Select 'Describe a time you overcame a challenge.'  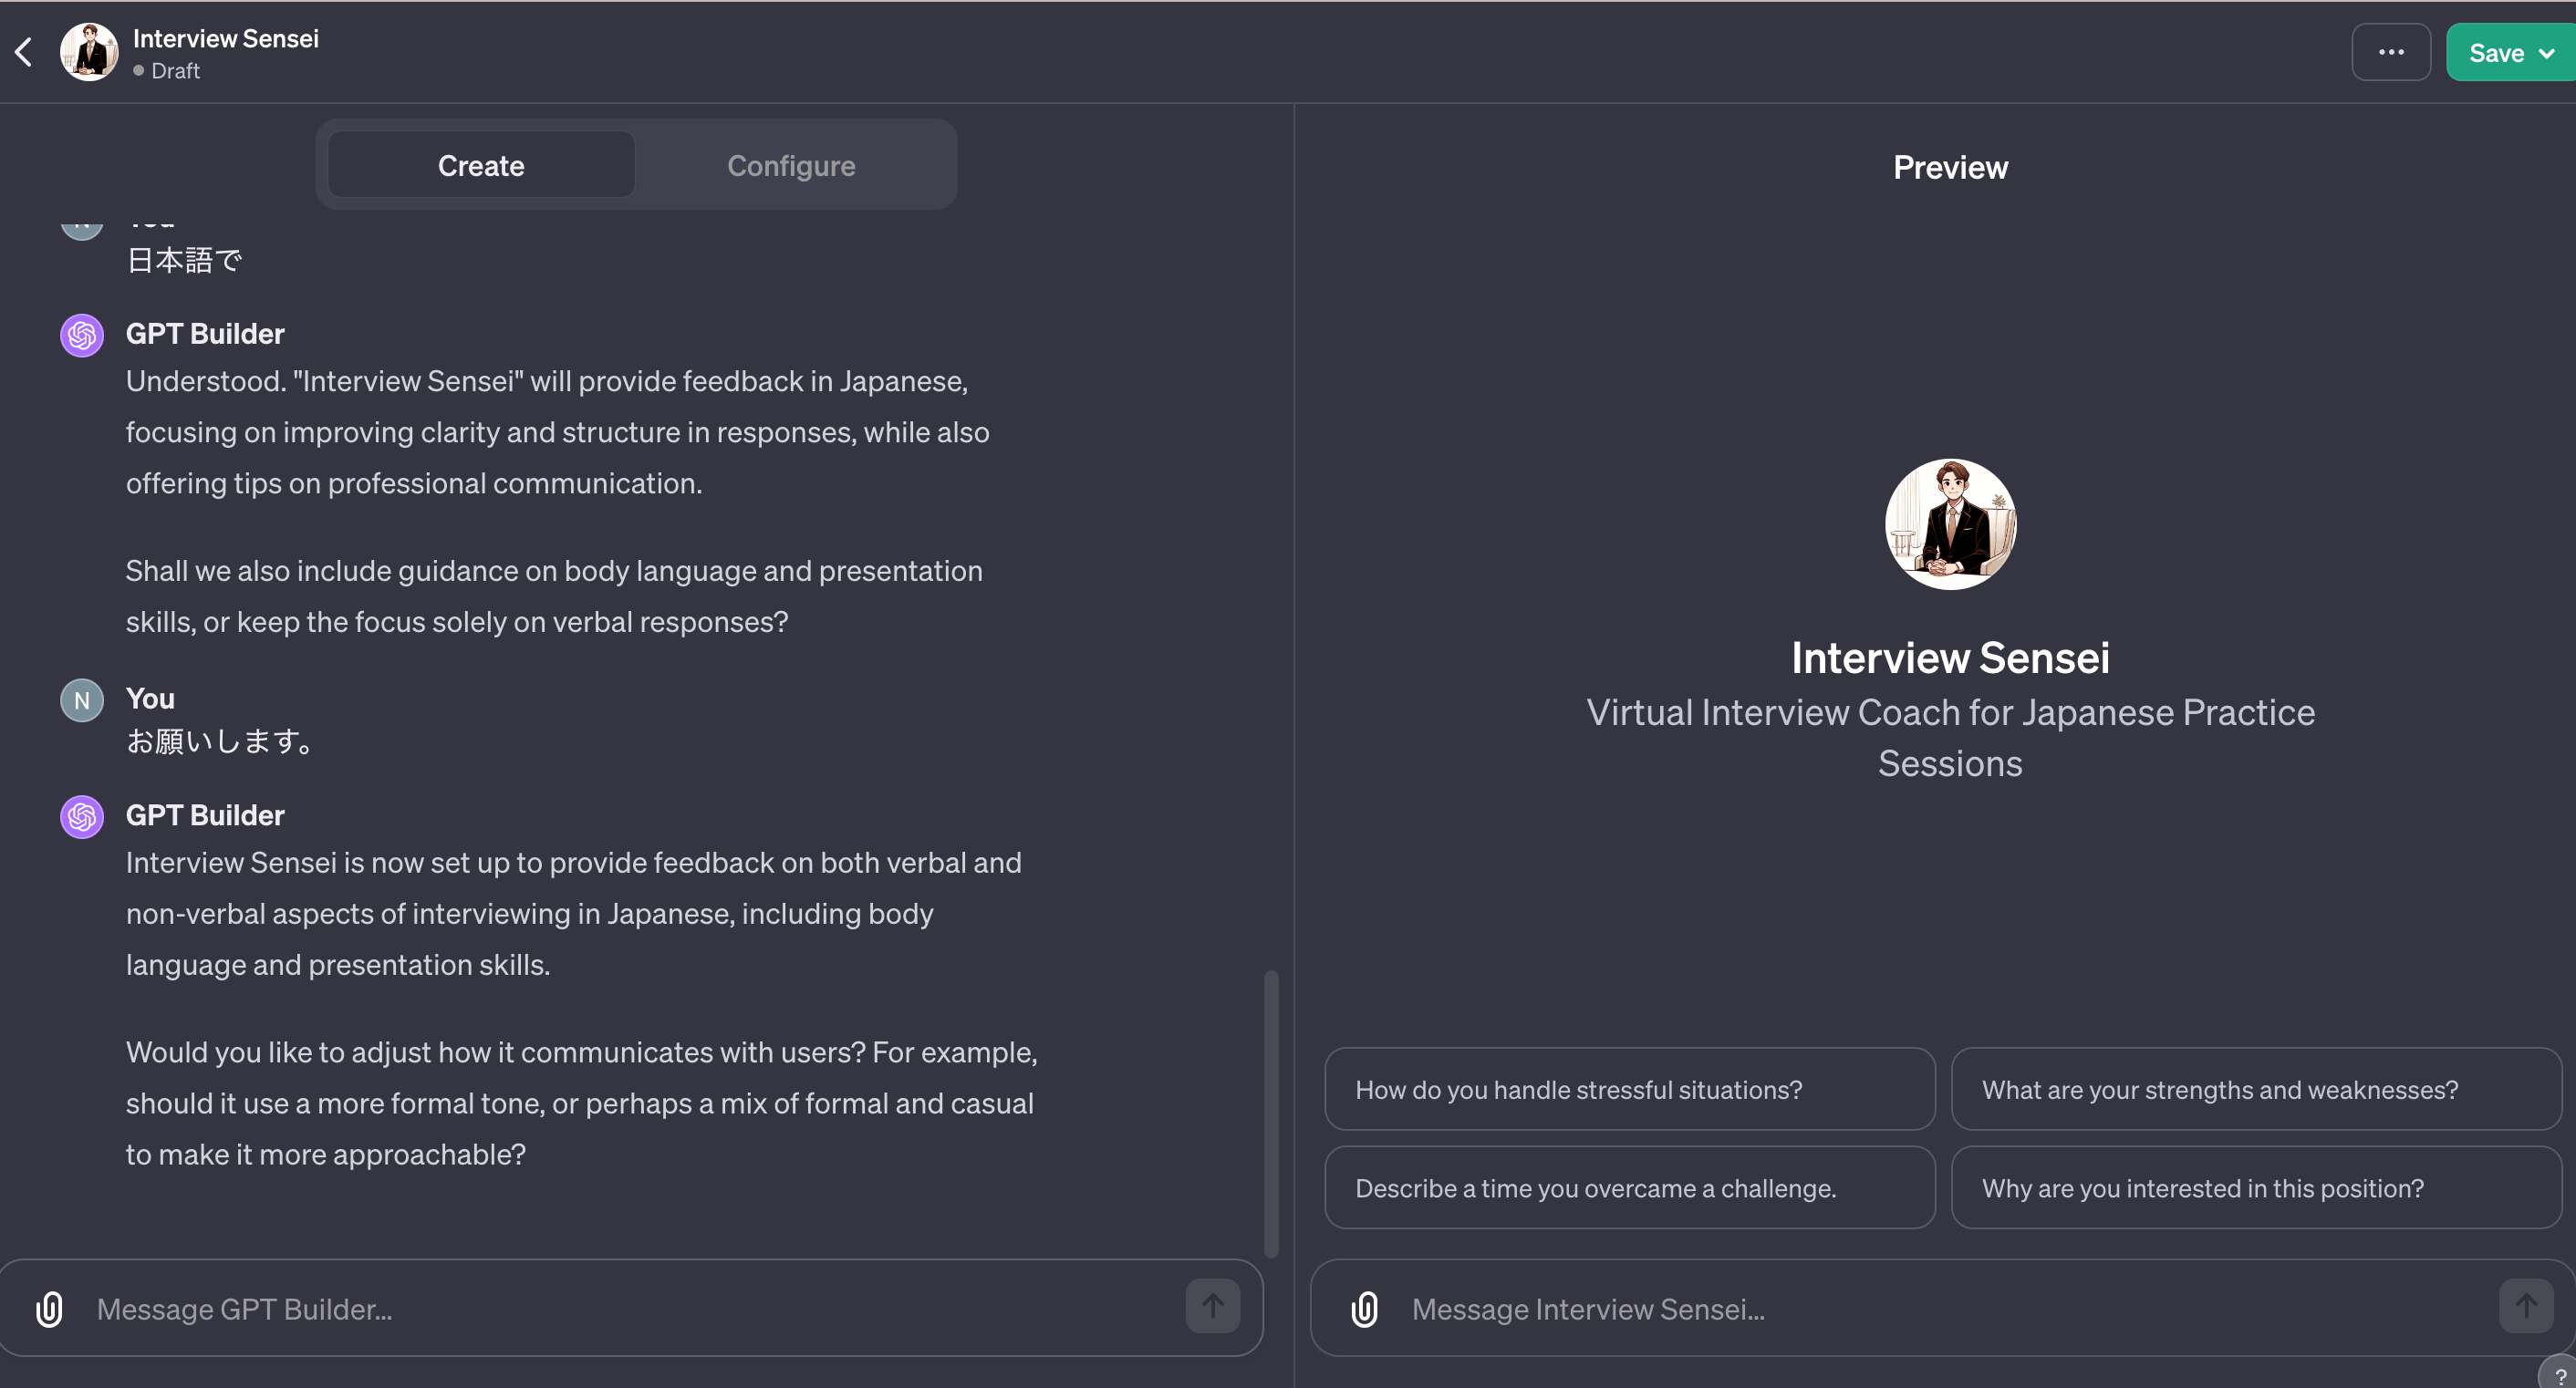[1630, 1187]
